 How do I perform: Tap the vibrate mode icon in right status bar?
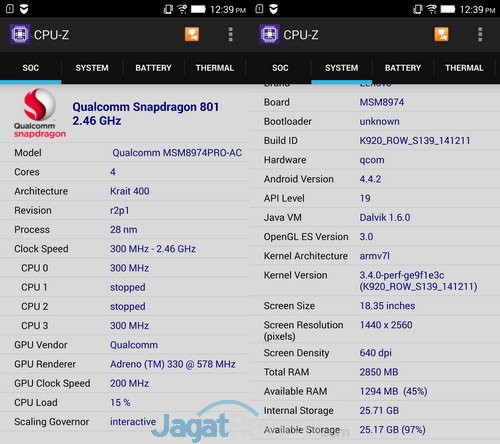click(418, 9)
